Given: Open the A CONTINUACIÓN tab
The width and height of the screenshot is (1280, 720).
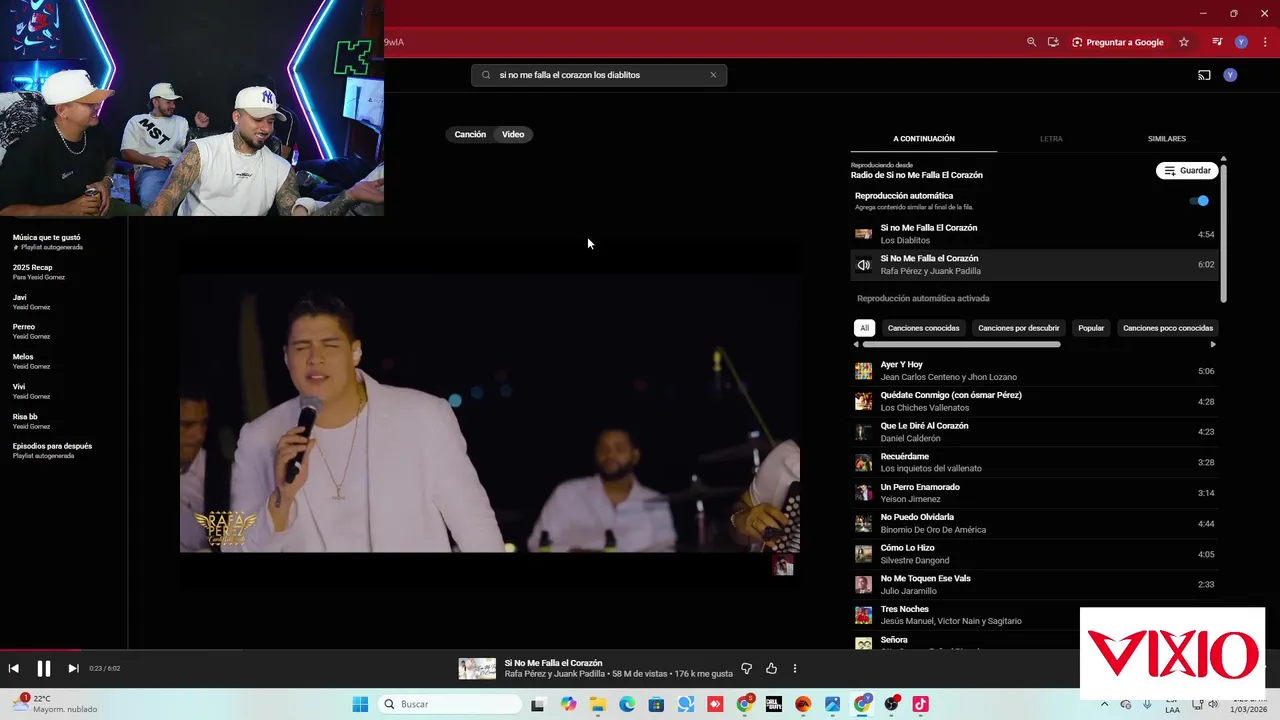Looking at the screenshot, I should (924, 139).
